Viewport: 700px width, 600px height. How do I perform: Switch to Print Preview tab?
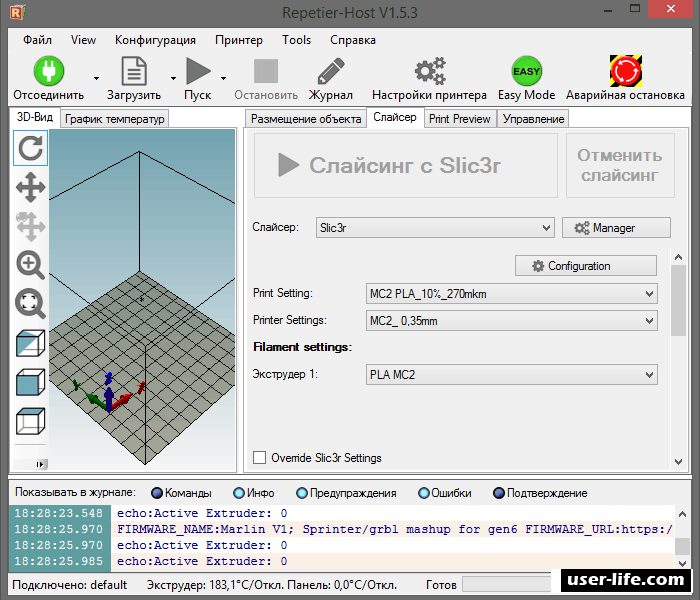coord(460,119)
